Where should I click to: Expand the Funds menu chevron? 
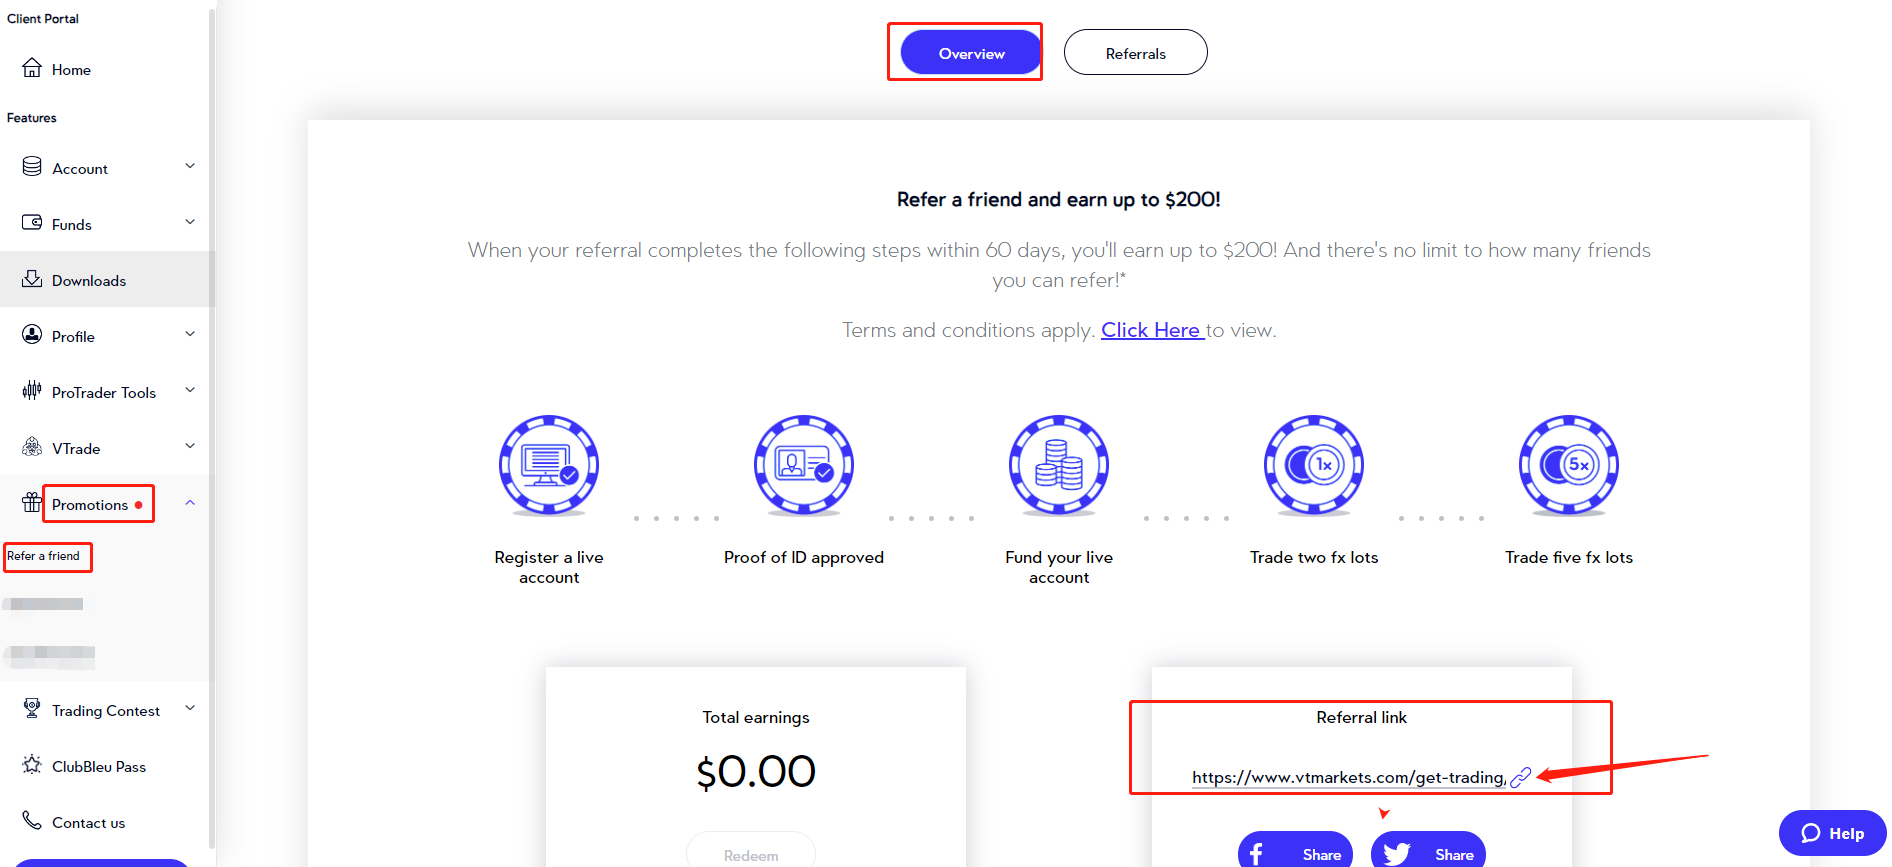[190, 222]
